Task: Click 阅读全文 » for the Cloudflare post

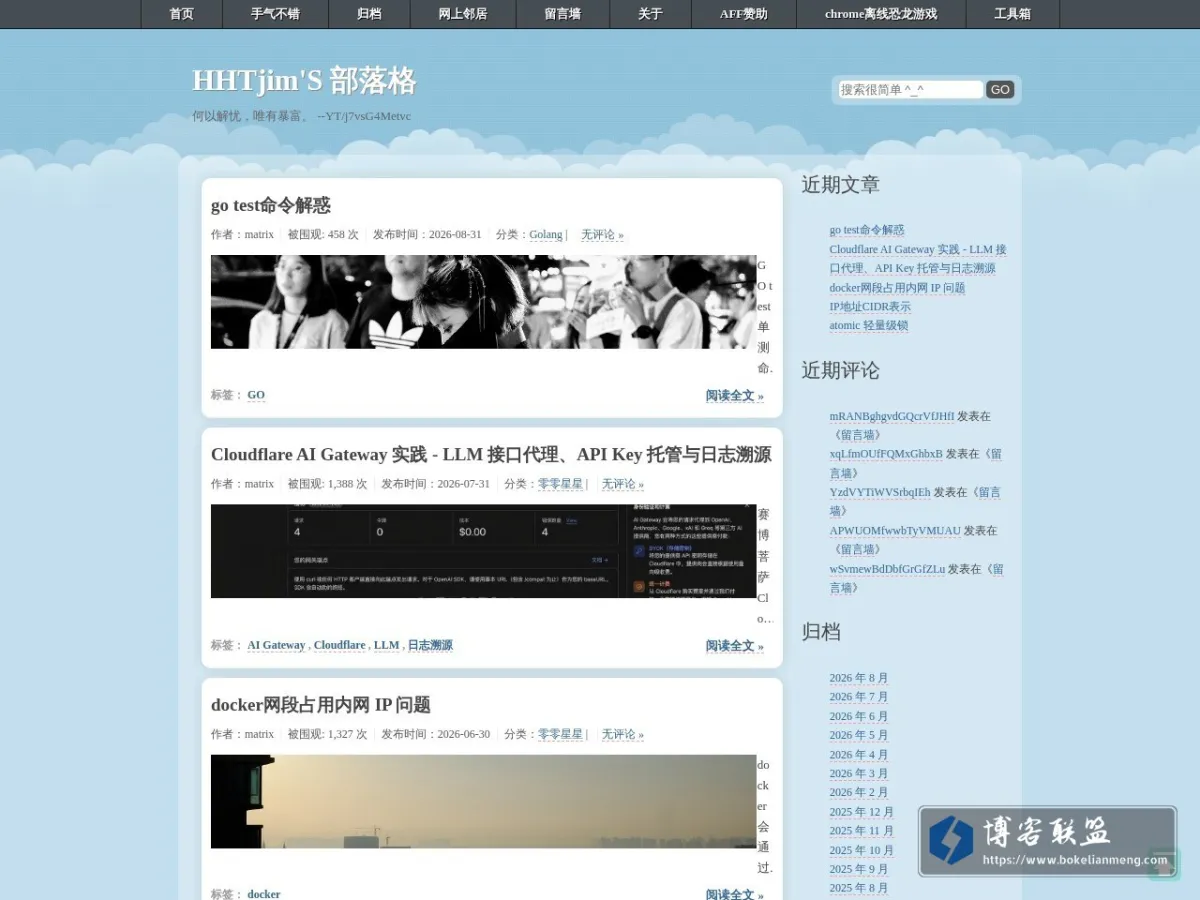Action: (x=734, y=646)
